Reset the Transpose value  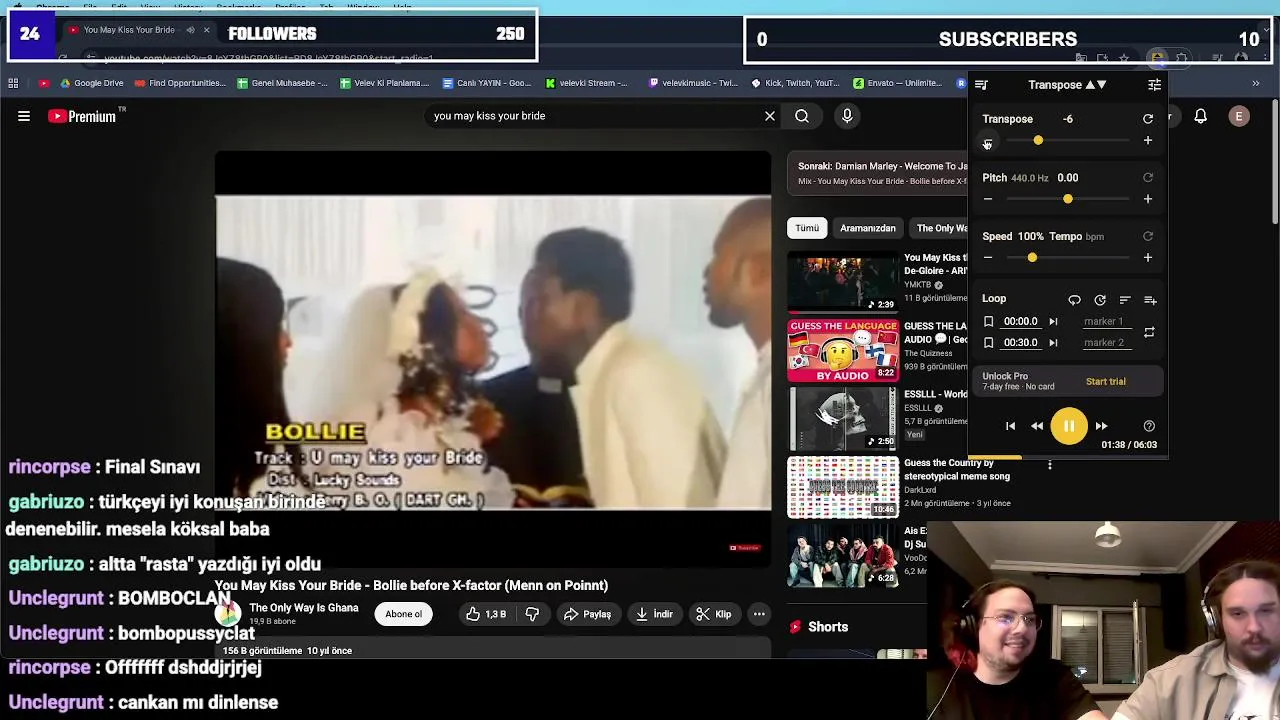(1148, 119)
